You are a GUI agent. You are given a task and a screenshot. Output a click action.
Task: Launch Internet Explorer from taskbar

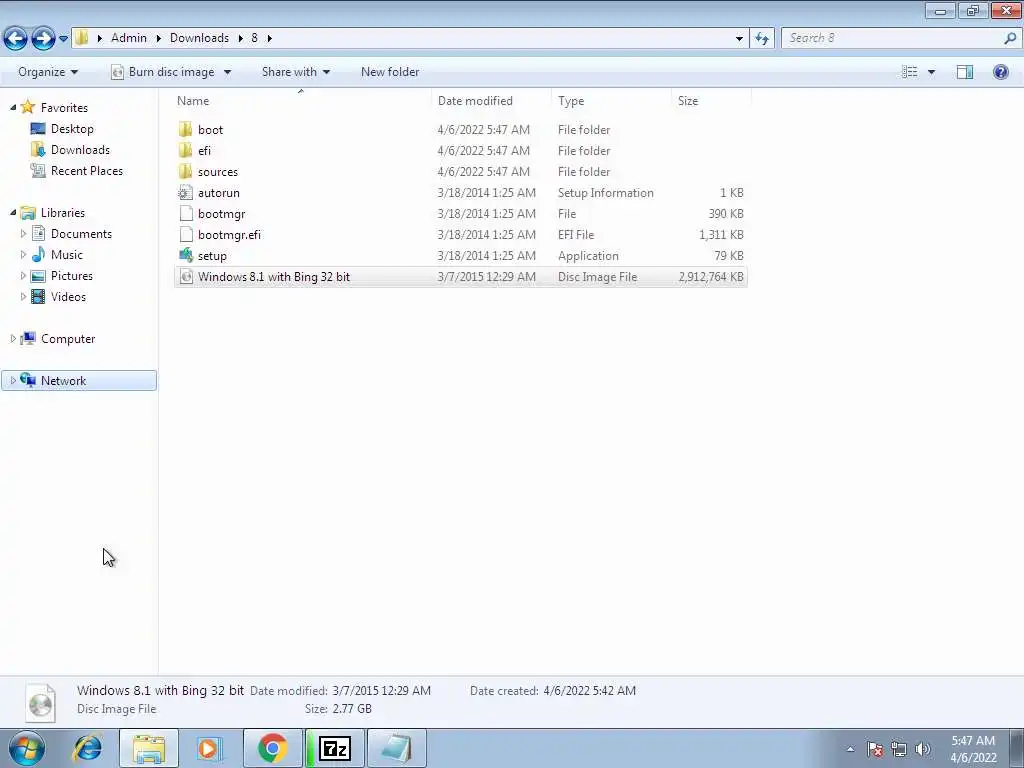pos(88,748)
